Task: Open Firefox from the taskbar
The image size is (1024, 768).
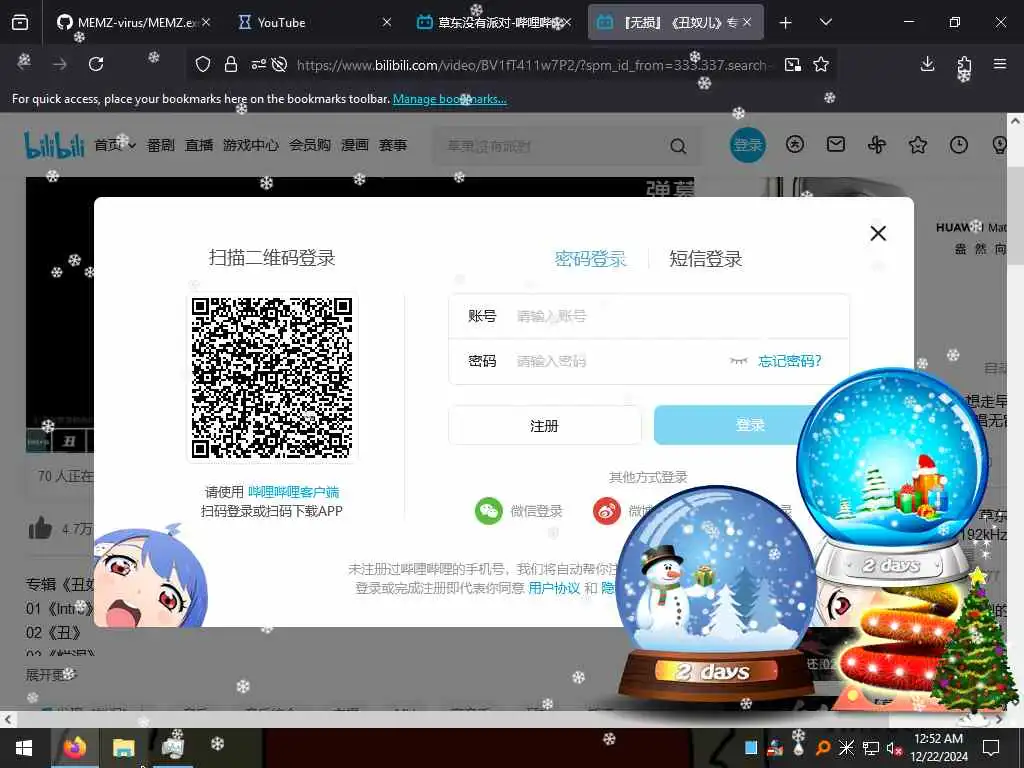Action: [74, 748]
